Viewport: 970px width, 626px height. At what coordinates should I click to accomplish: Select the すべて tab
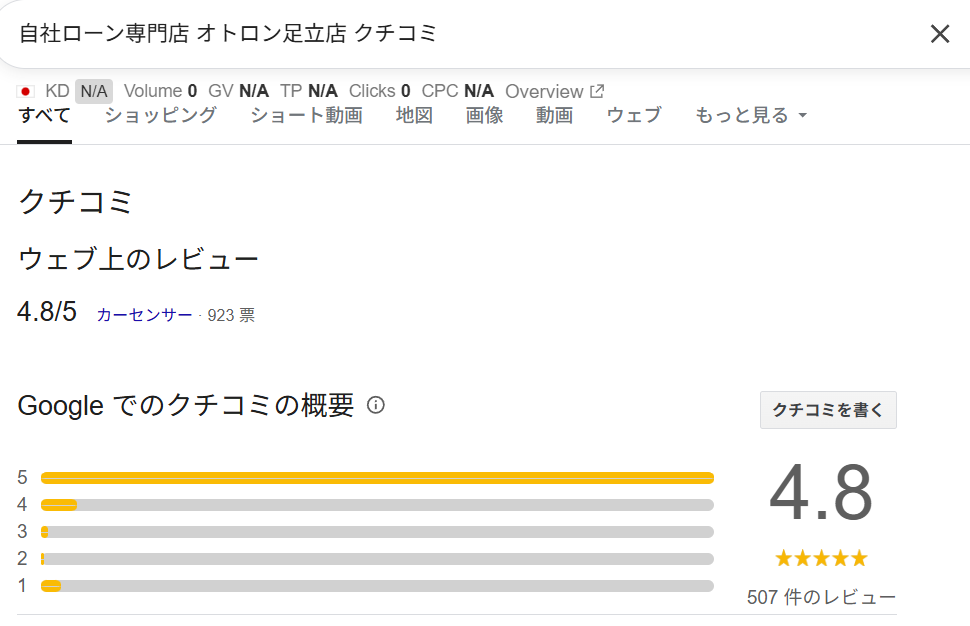pyautogui.click(x=45, y=115)
